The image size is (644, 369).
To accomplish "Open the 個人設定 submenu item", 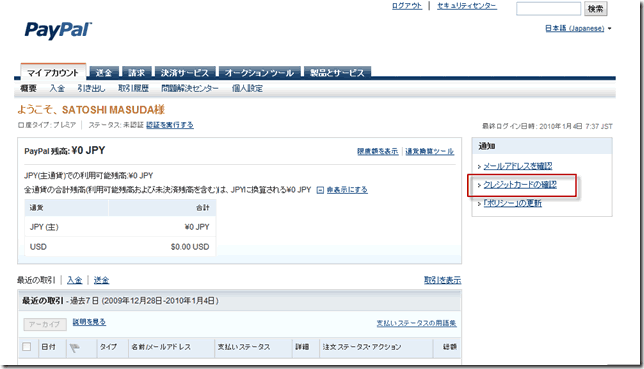I will pyautogui.click(x=247, y=88).
